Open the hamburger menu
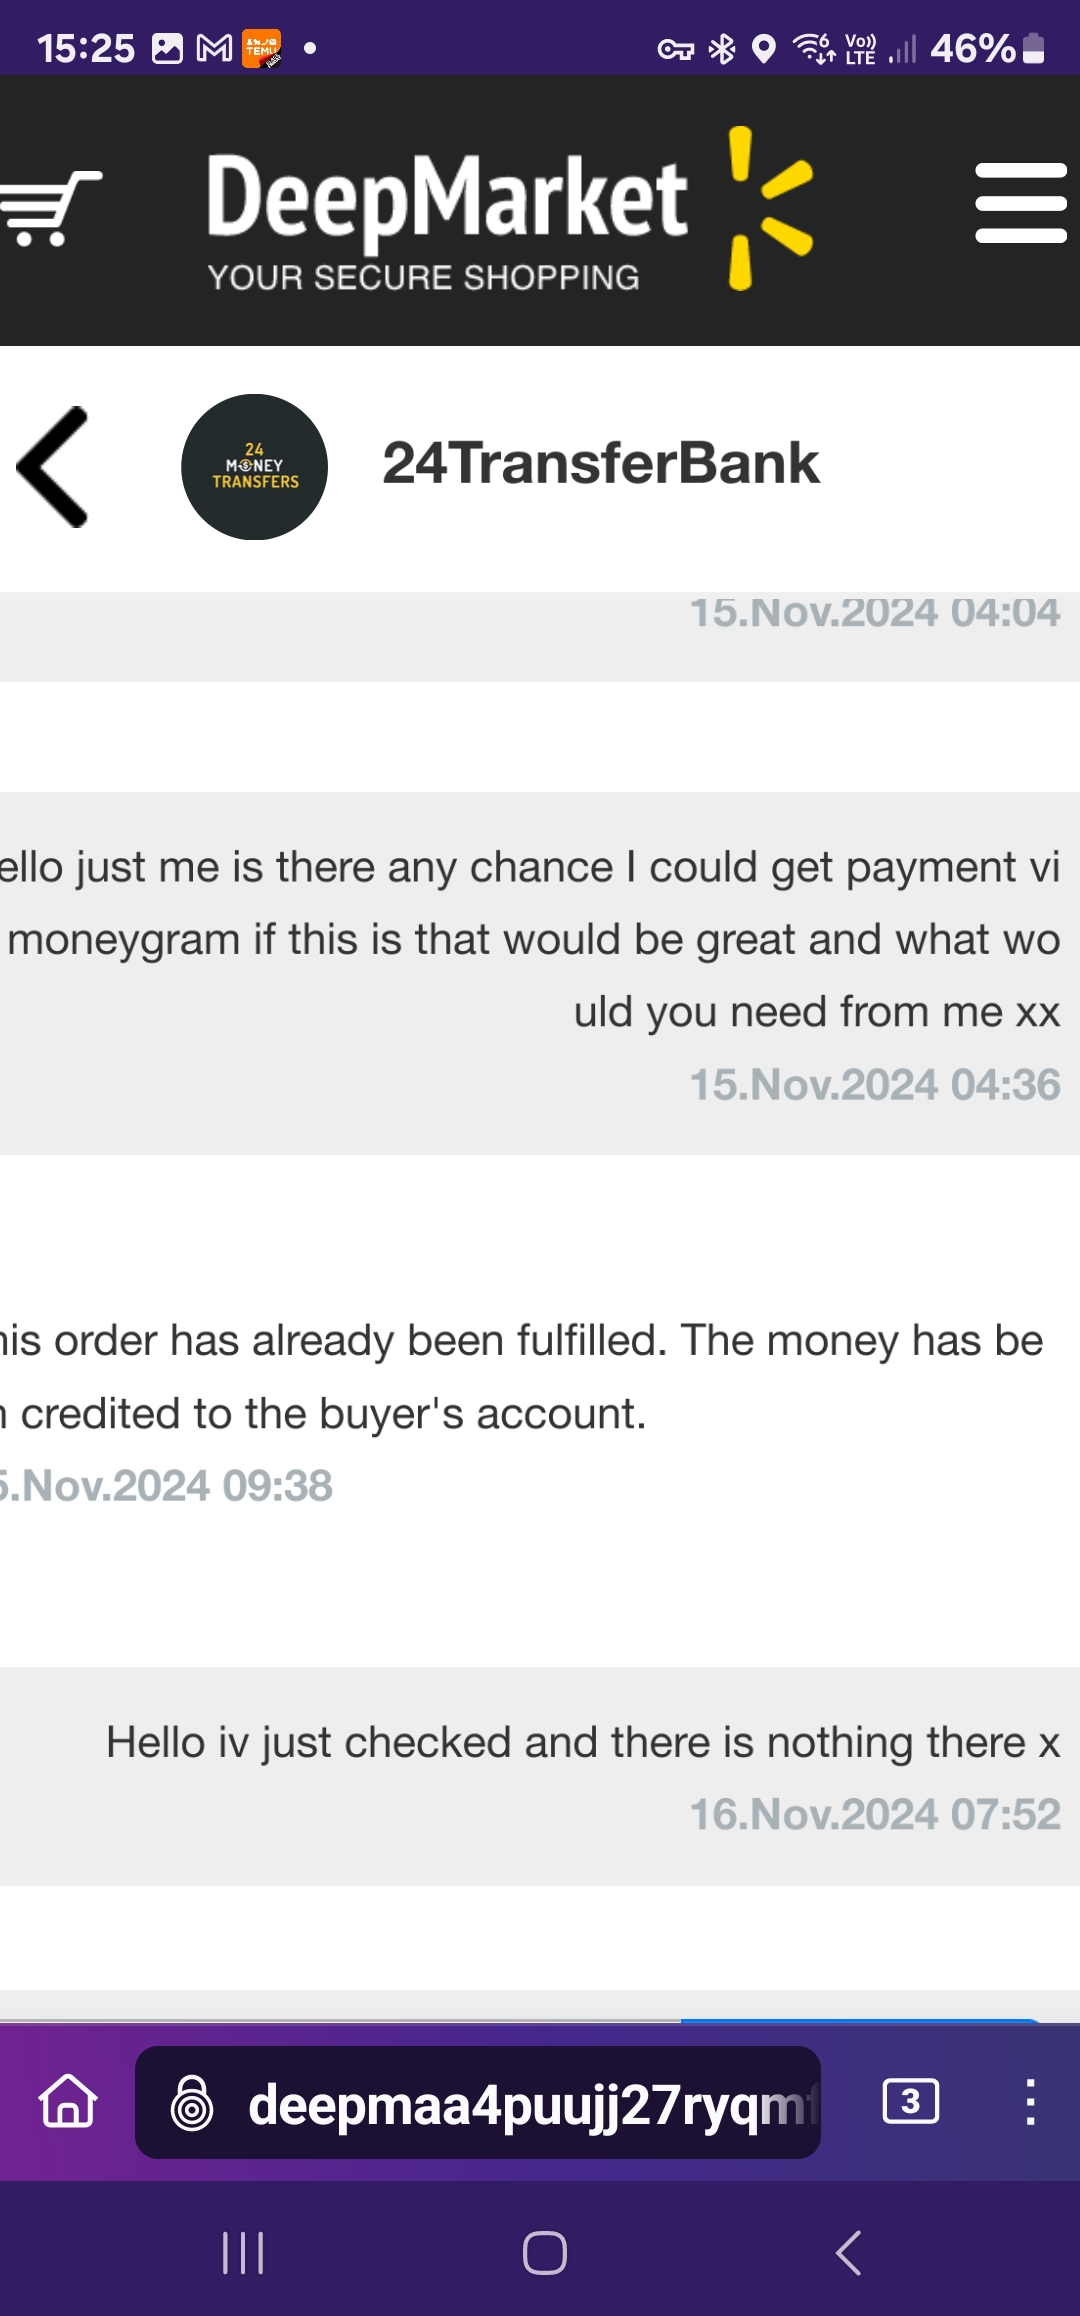 [x=1021, y=203]
